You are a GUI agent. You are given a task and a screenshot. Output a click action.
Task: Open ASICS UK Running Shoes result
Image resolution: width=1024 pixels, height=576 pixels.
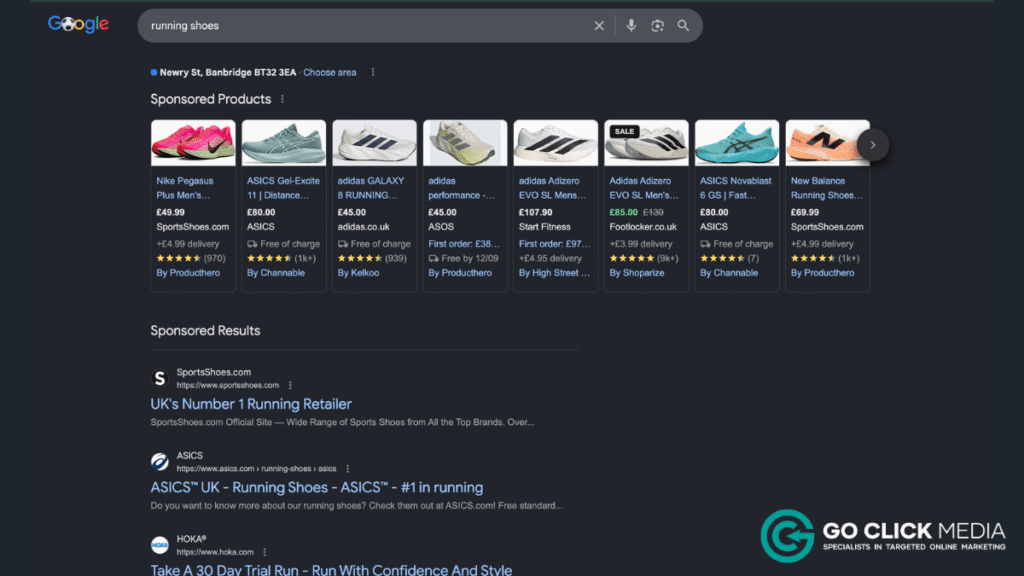tap(317, 488)
